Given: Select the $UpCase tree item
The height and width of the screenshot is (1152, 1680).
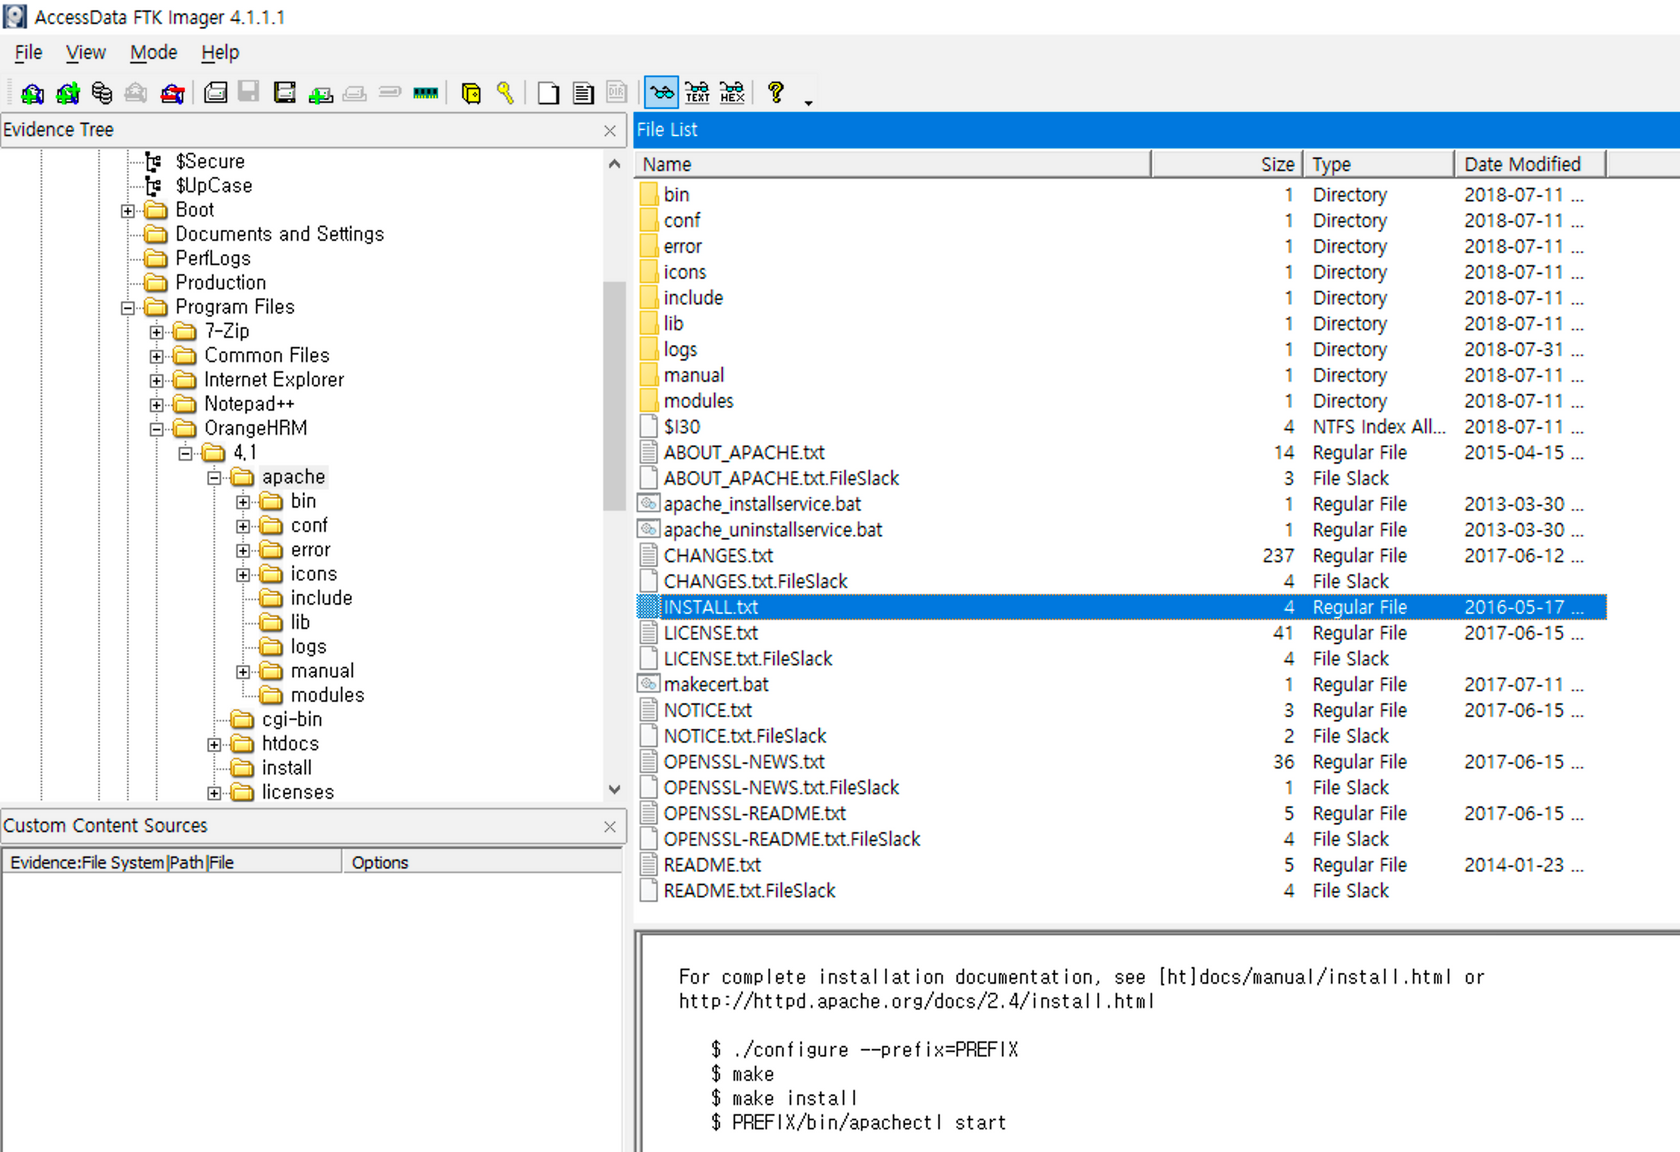Looking at the screenshot, I should [x=214, y=185].
